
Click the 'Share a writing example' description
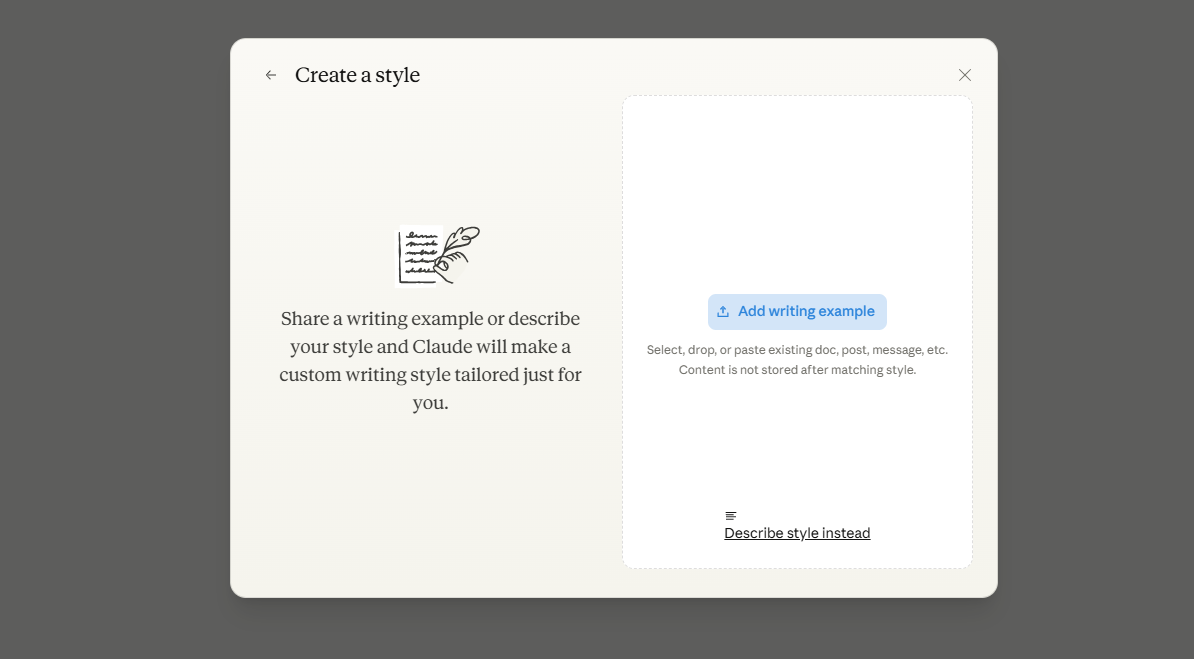pyautogui.click(x=430, y=319)
